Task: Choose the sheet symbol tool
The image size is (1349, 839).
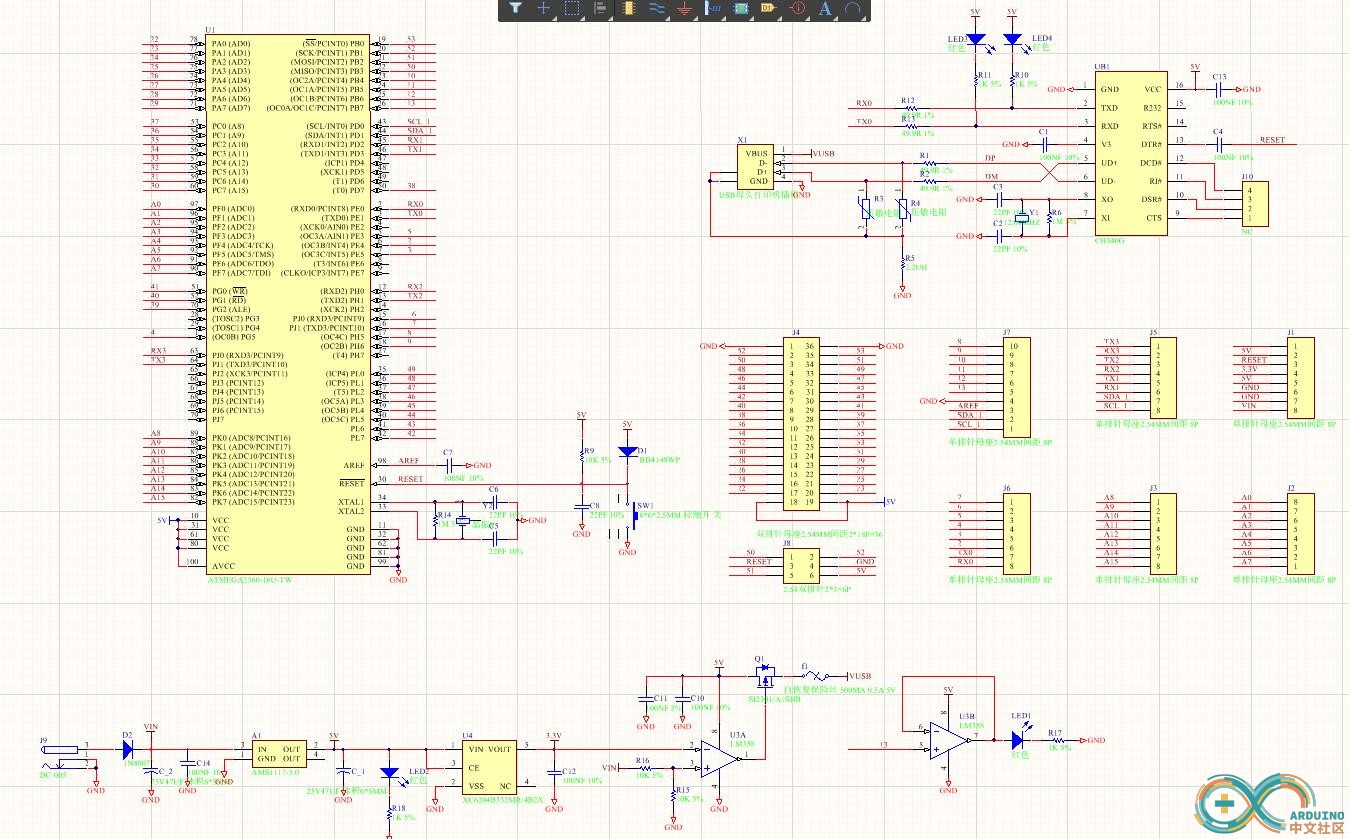Action: (741, 8)
